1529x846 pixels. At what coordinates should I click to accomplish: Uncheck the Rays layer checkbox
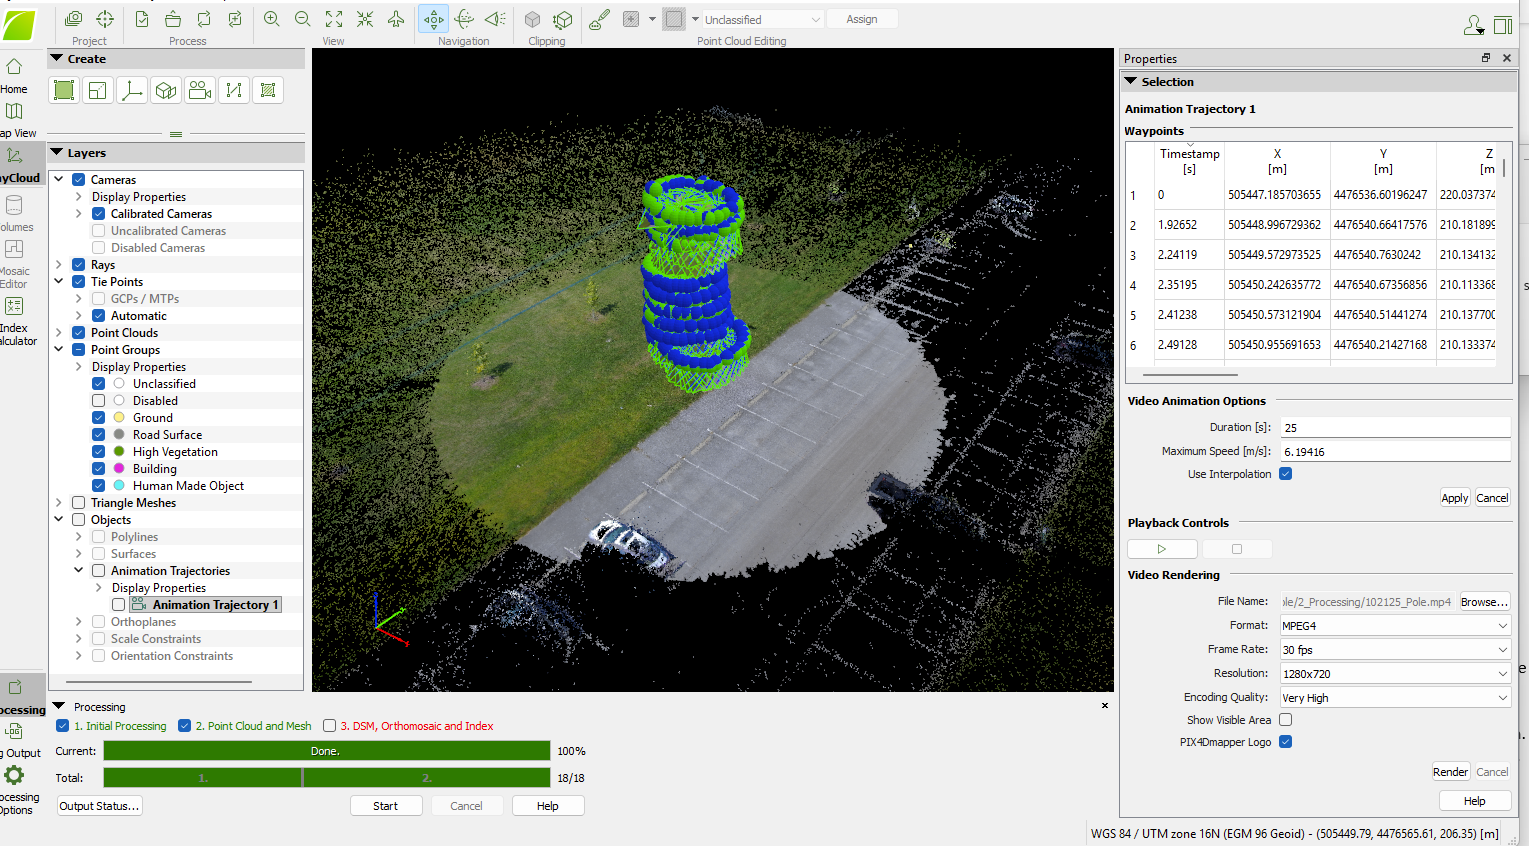78,265
